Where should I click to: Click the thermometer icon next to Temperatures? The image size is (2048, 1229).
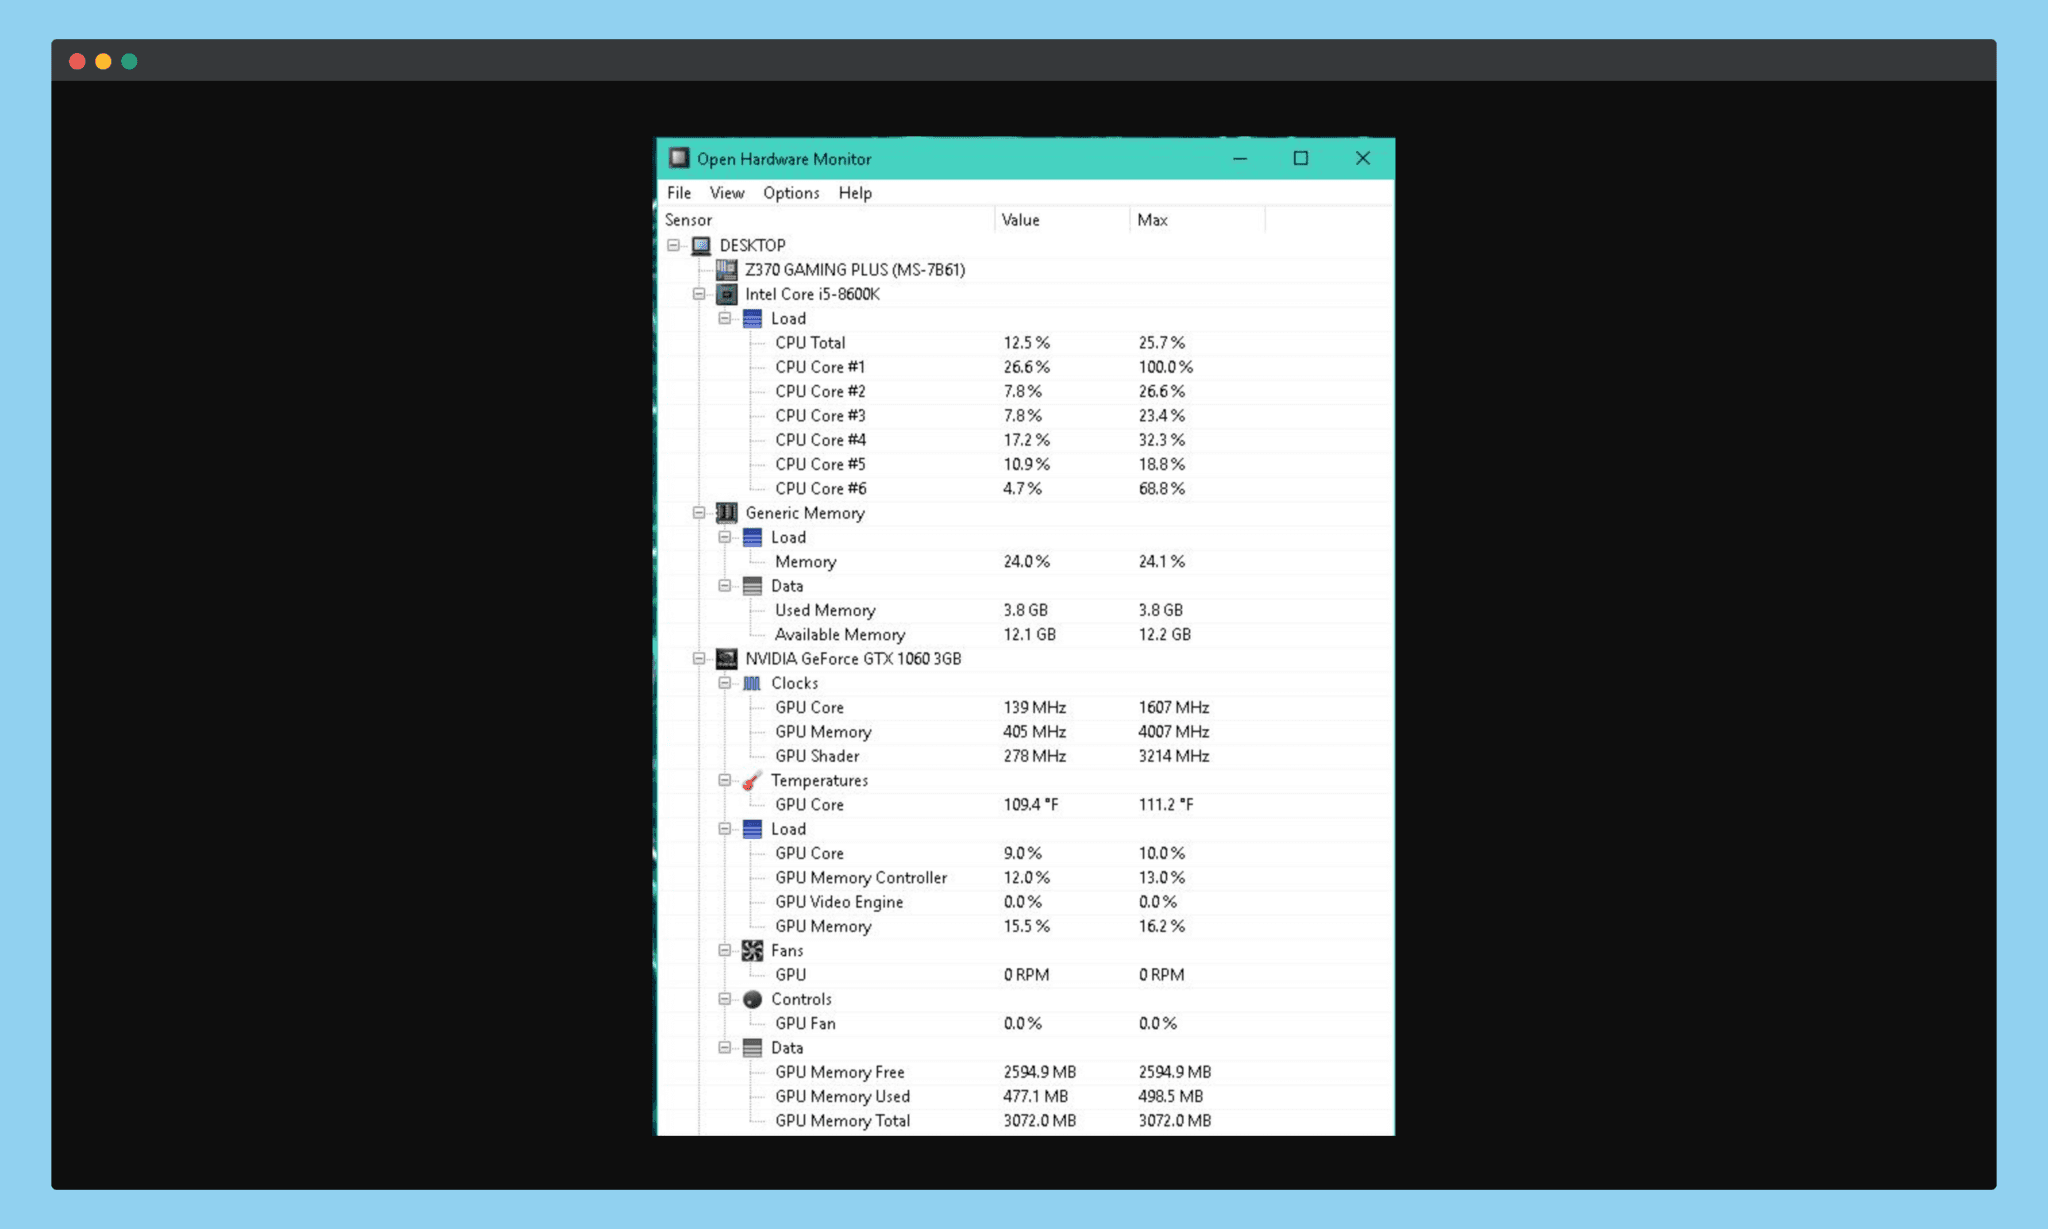(752, 780)
